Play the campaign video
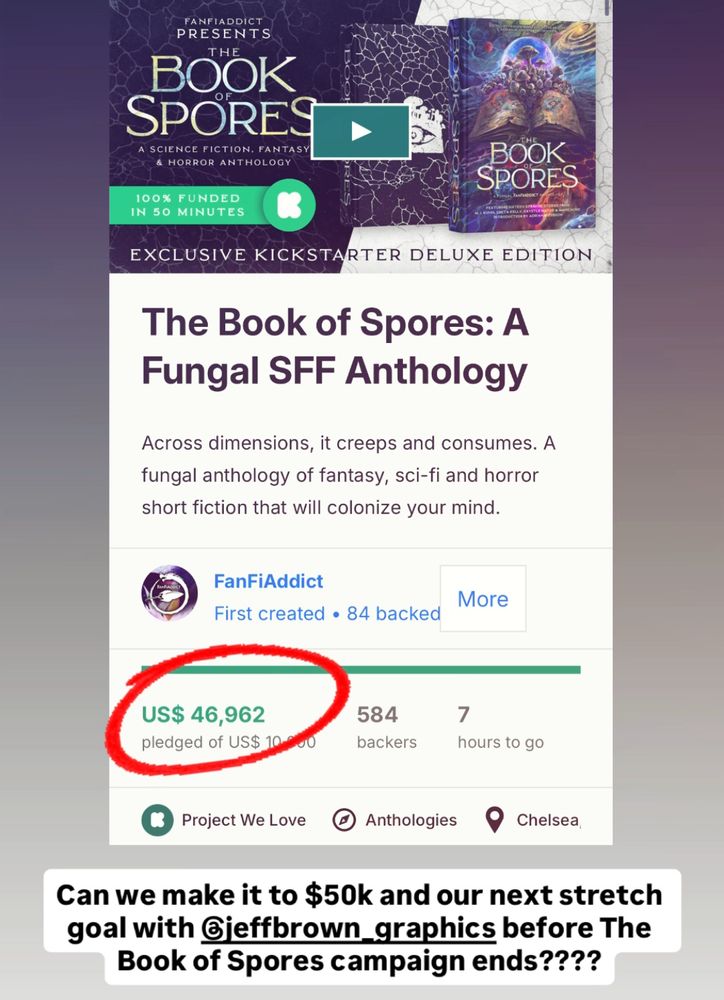 [361, 131]
